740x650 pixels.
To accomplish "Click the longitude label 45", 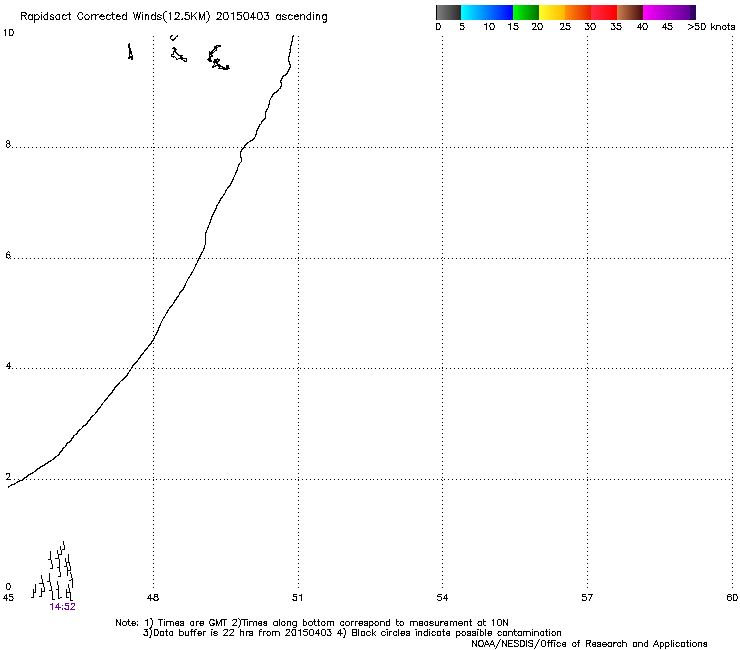I will (8, 598).
